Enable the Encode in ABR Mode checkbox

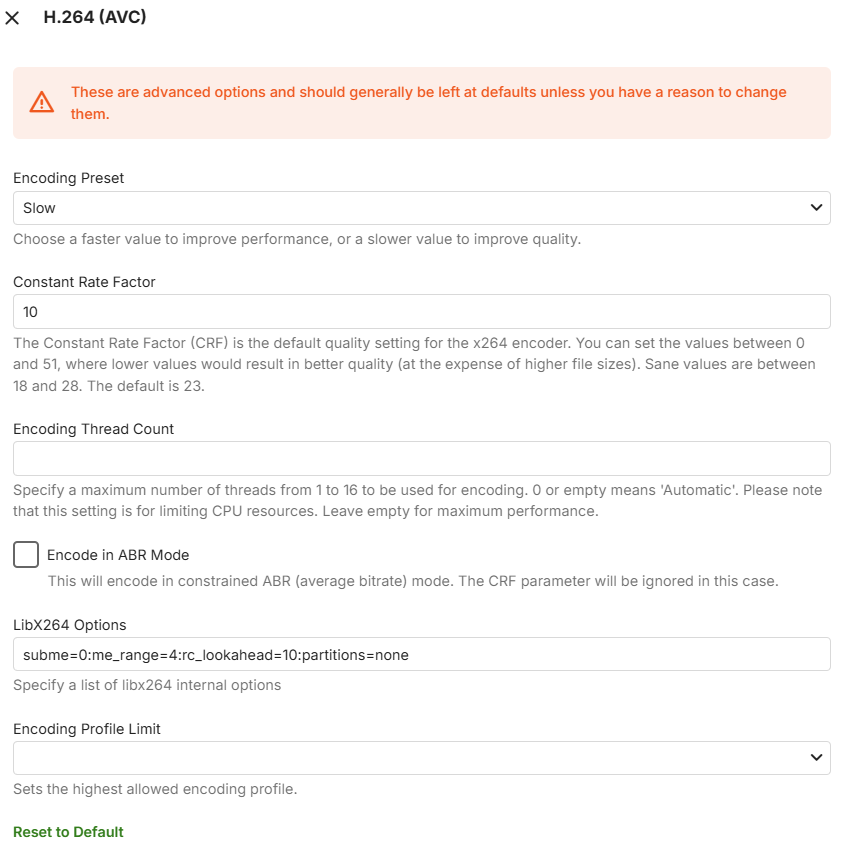coord(26,555)
